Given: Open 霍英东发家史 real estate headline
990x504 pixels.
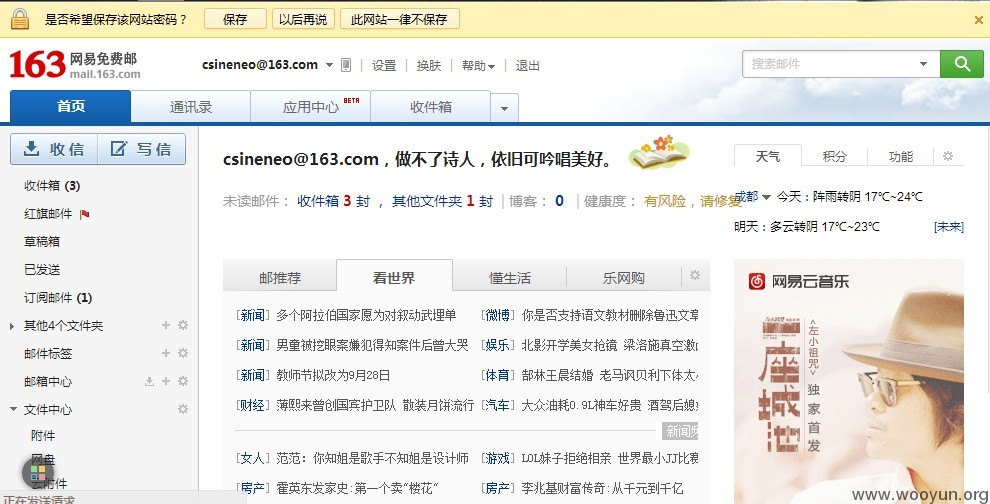Looking at the screenshot, I should pyautogui.click(x=357, y=488).
